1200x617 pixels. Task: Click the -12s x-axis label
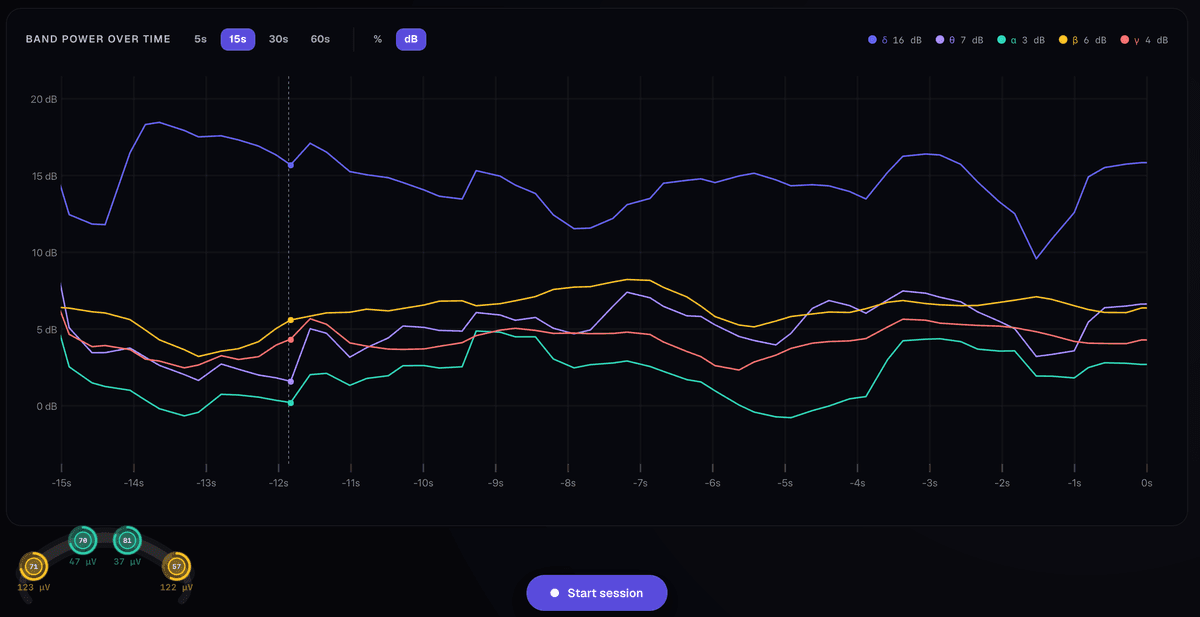coord(279,483)
